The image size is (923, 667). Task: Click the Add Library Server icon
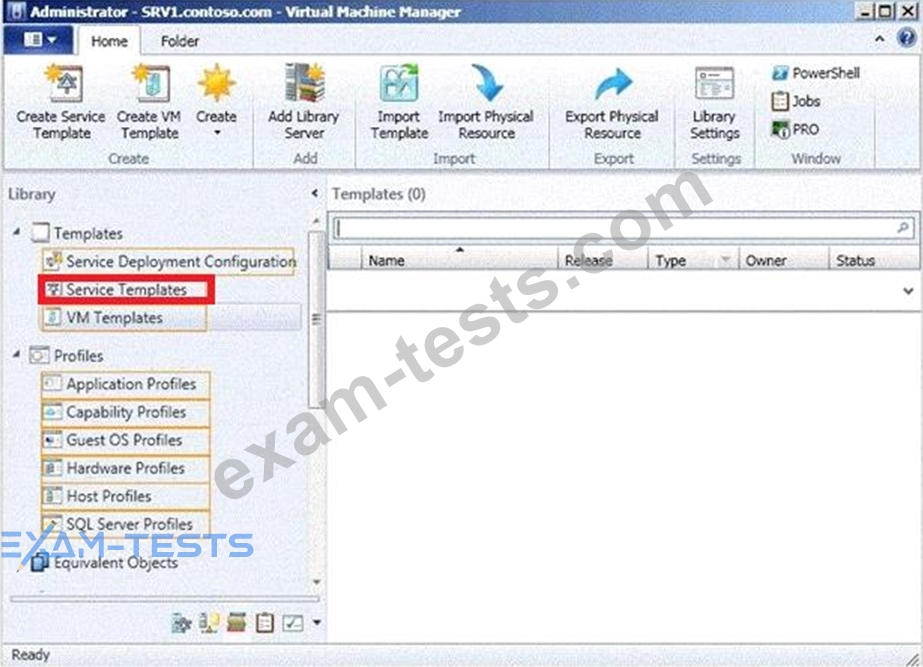(304, 83)
